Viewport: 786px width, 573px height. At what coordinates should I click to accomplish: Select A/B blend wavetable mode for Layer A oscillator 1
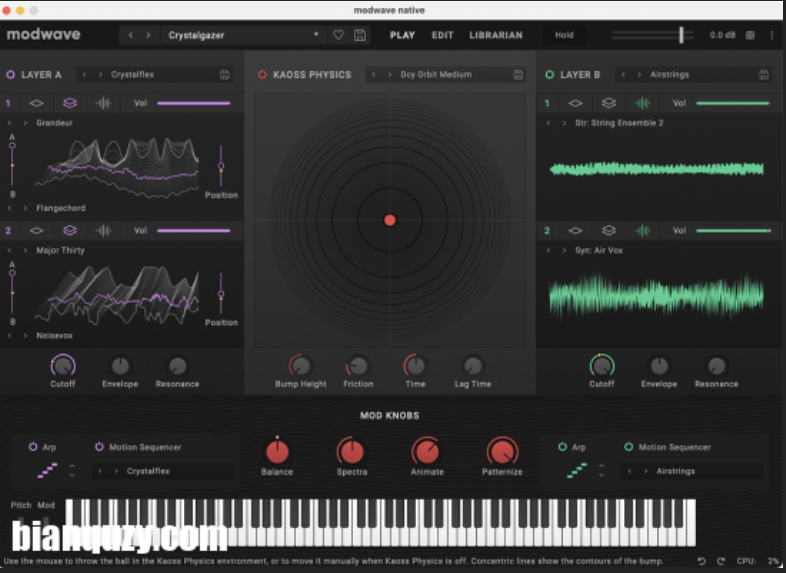coord(70,103)
